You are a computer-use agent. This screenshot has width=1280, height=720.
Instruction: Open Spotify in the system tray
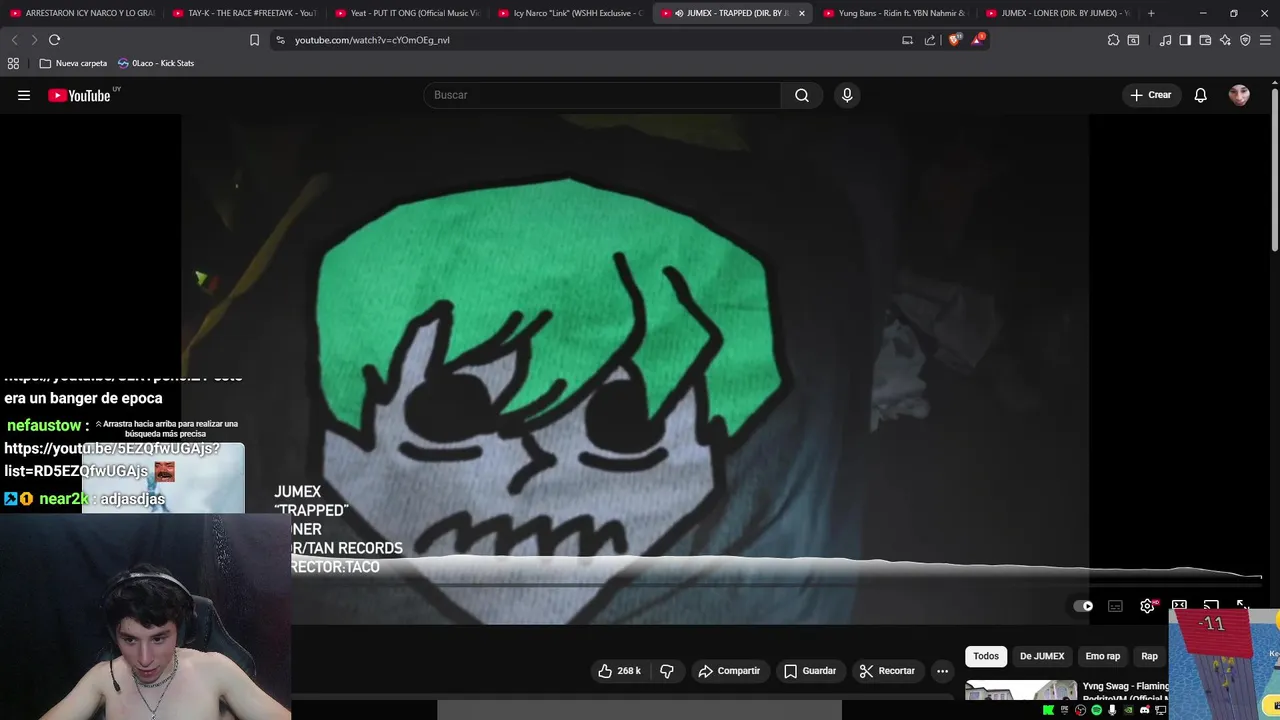coord(1097,710)
